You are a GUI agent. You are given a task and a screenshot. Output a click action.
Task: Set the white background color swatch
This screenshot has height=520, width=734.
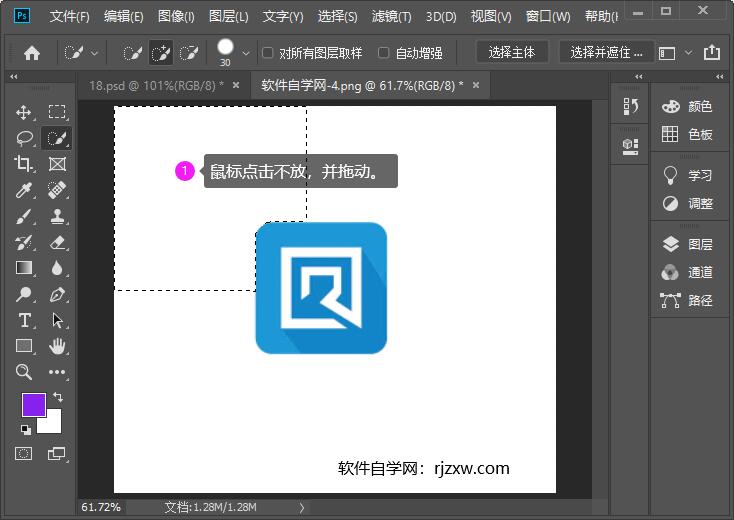click(x=53, y=424)
